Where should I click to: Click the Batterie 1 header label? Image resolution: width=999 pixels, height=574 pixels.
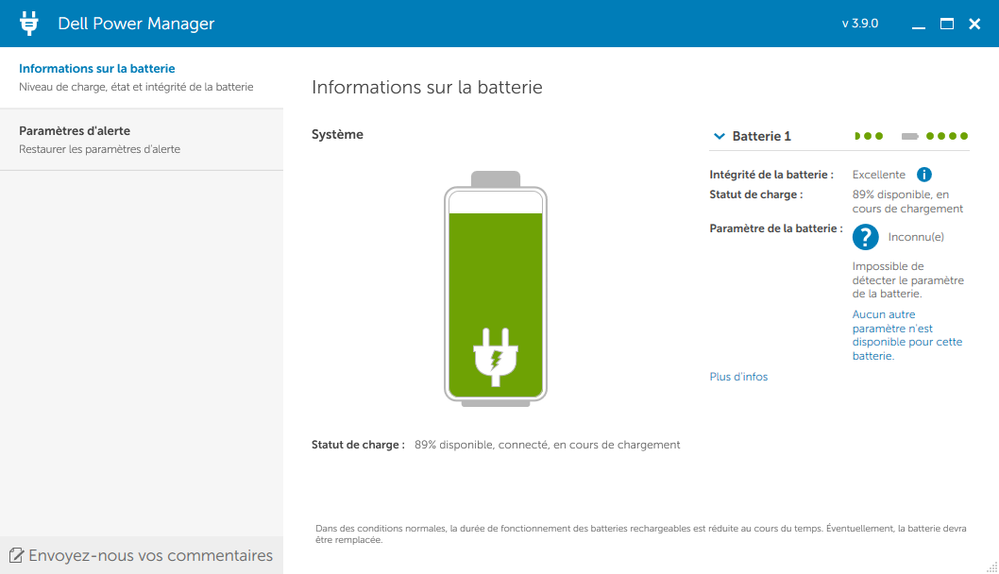tap(761, 136)
